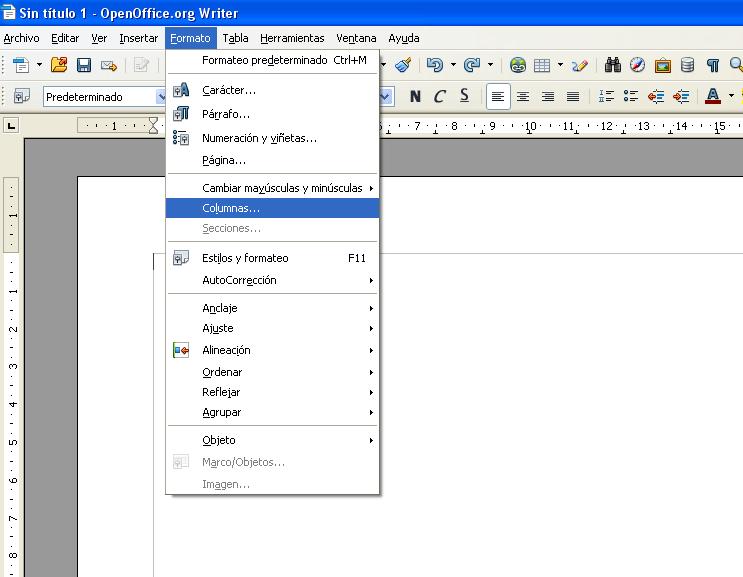Open the Insertar menu
This screenshot has width=743, height=577.
(x=138, y=38)
